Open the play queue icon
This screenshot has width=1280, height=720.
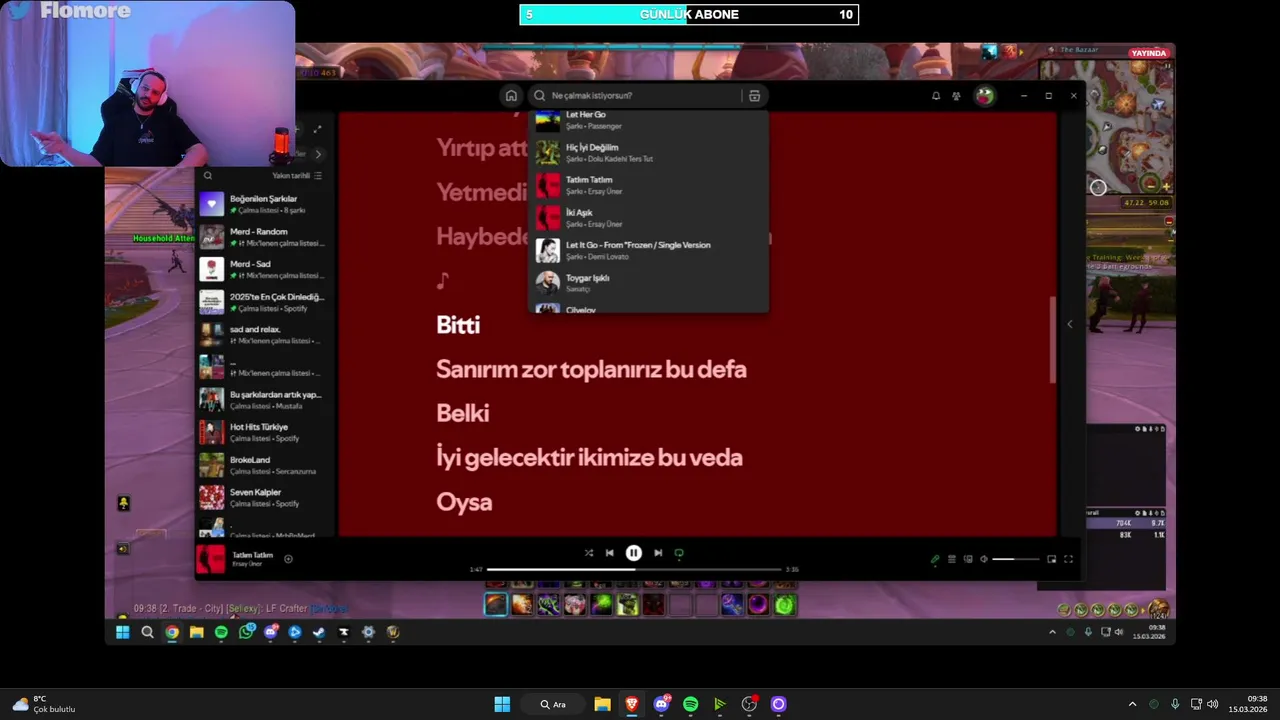(x=952, y=560)
